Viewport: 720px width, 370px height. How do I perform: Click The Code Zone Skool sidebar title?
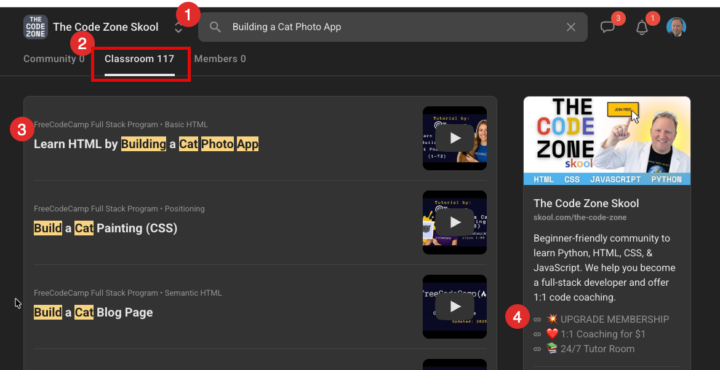pos(586,203)
